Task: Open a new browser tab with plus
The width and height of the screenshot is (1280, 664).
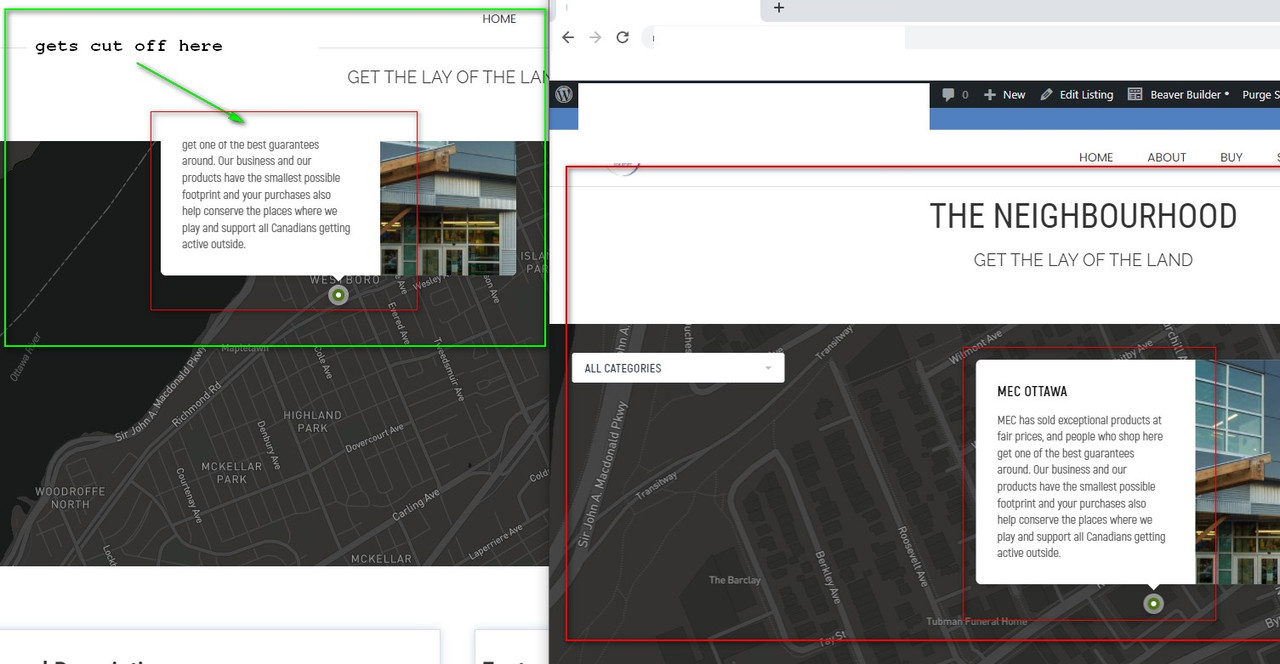Action: coord(779,7)
